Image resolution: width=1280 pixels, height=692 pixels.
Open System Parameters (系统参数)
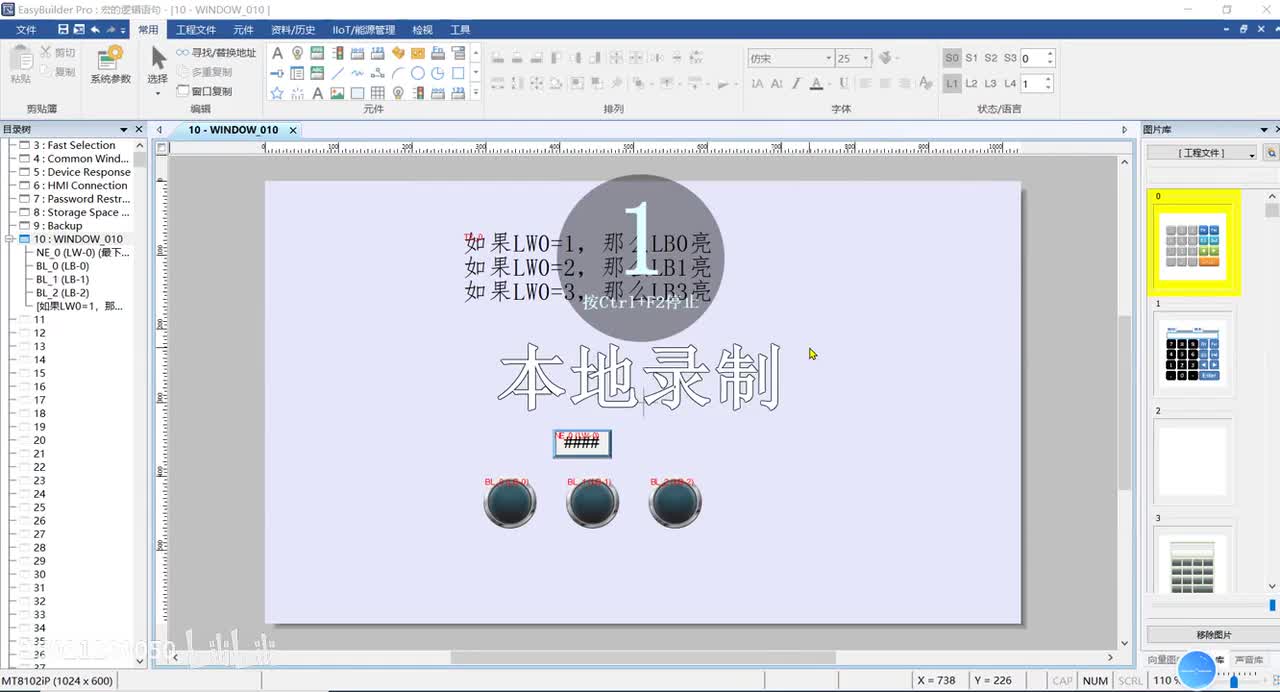coord(110,65)
